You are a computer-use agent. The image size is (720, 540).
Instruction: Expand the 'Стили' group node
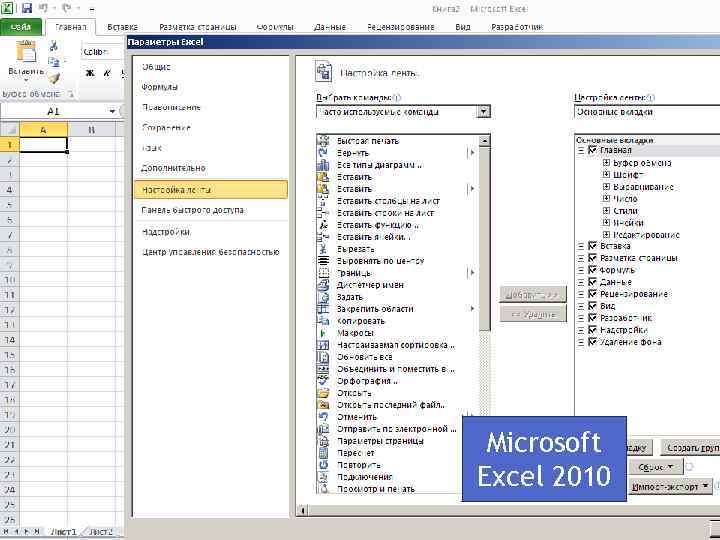tap(606, 211)
